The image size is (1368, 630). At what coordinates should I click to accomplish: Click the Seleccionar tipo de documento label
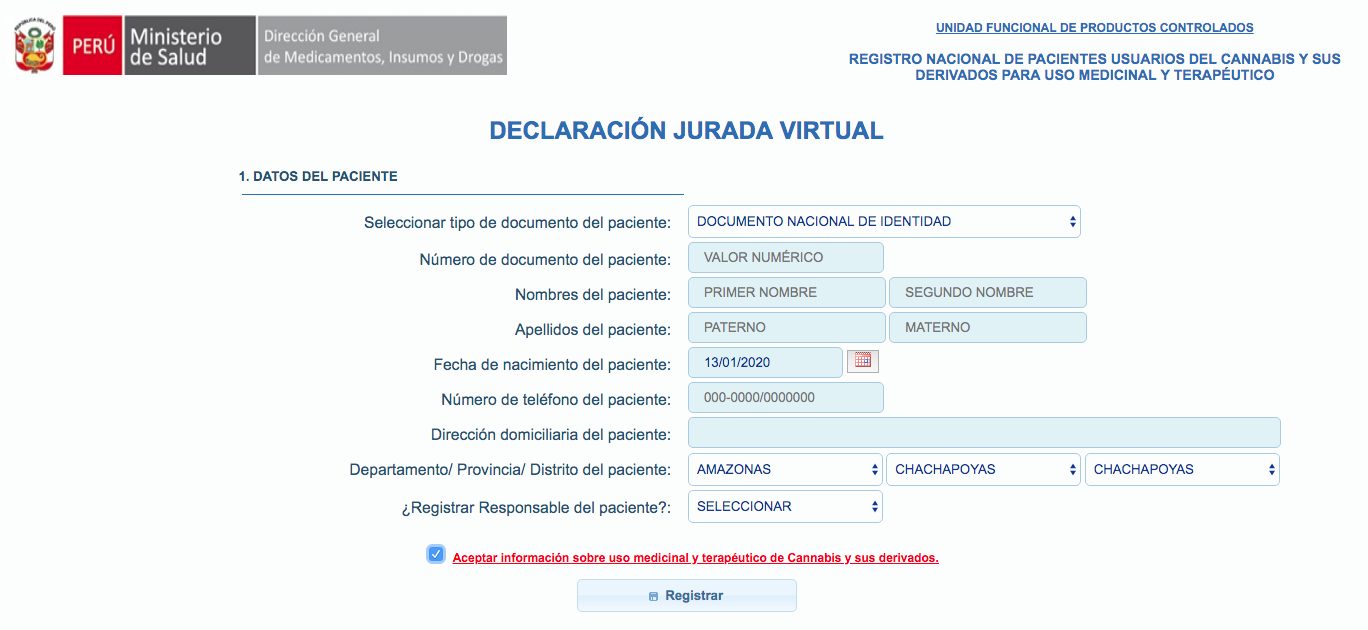click(x=517, y=222)
